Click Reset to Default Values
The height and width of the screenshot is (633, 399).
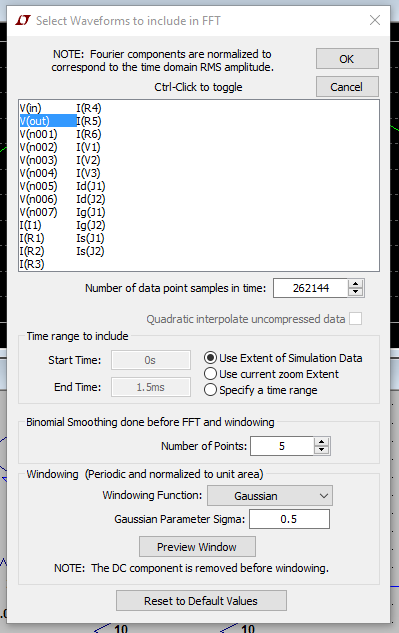(201, 601)
